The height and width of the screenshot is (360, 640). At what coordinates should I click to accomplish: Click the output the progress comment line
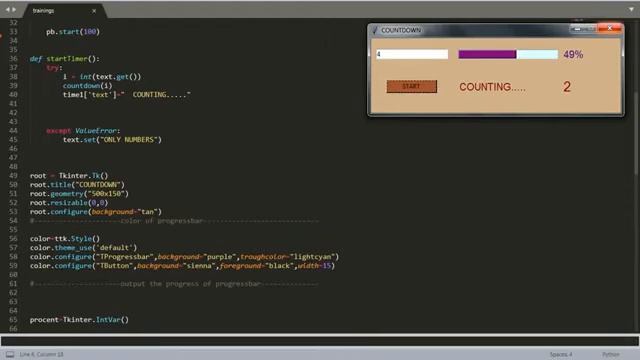[x=174, y=284]
